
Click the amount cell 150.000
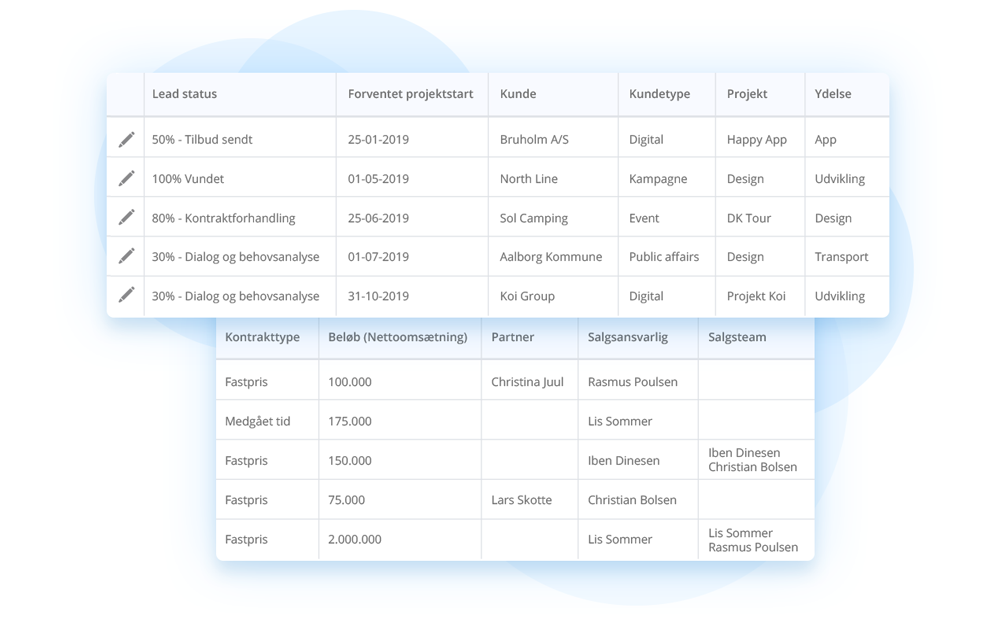[x=400, y=460]
